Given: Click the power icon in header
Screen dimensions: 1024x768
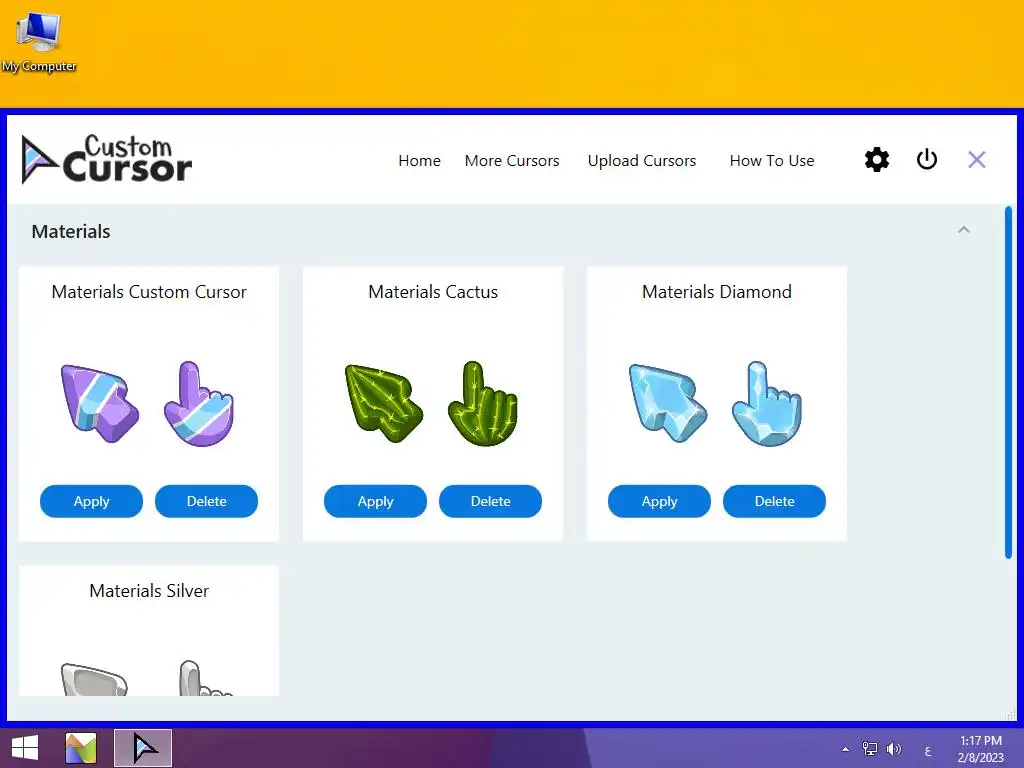Looking at the screenshot, I should point(927,159).
